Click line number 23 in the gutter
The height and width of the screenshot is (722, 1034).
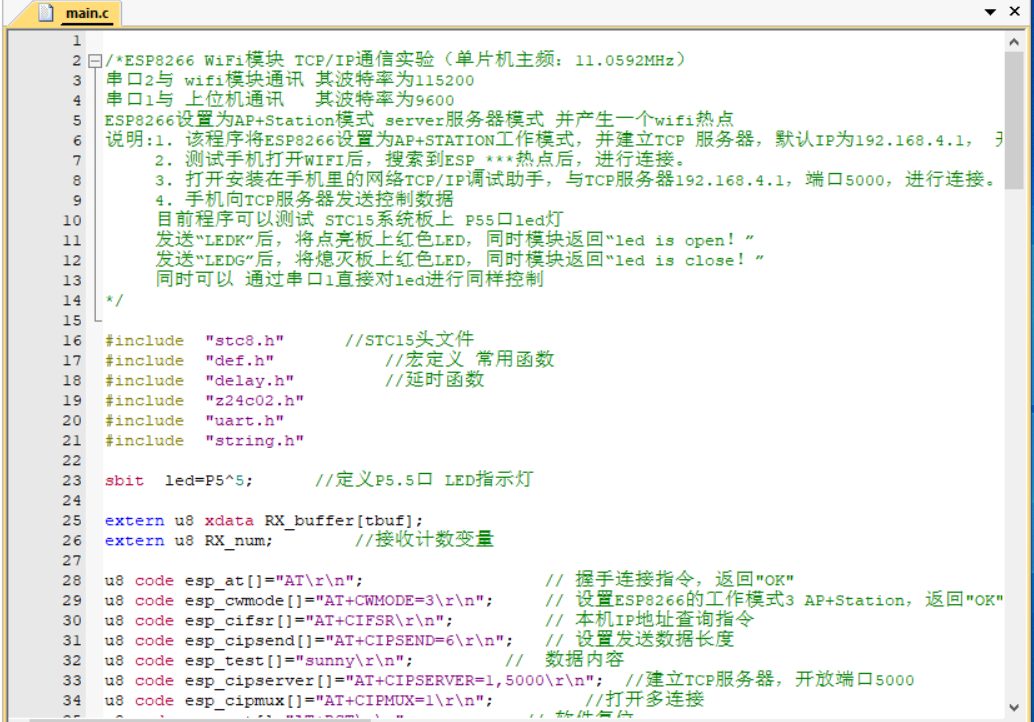point(72,480)
